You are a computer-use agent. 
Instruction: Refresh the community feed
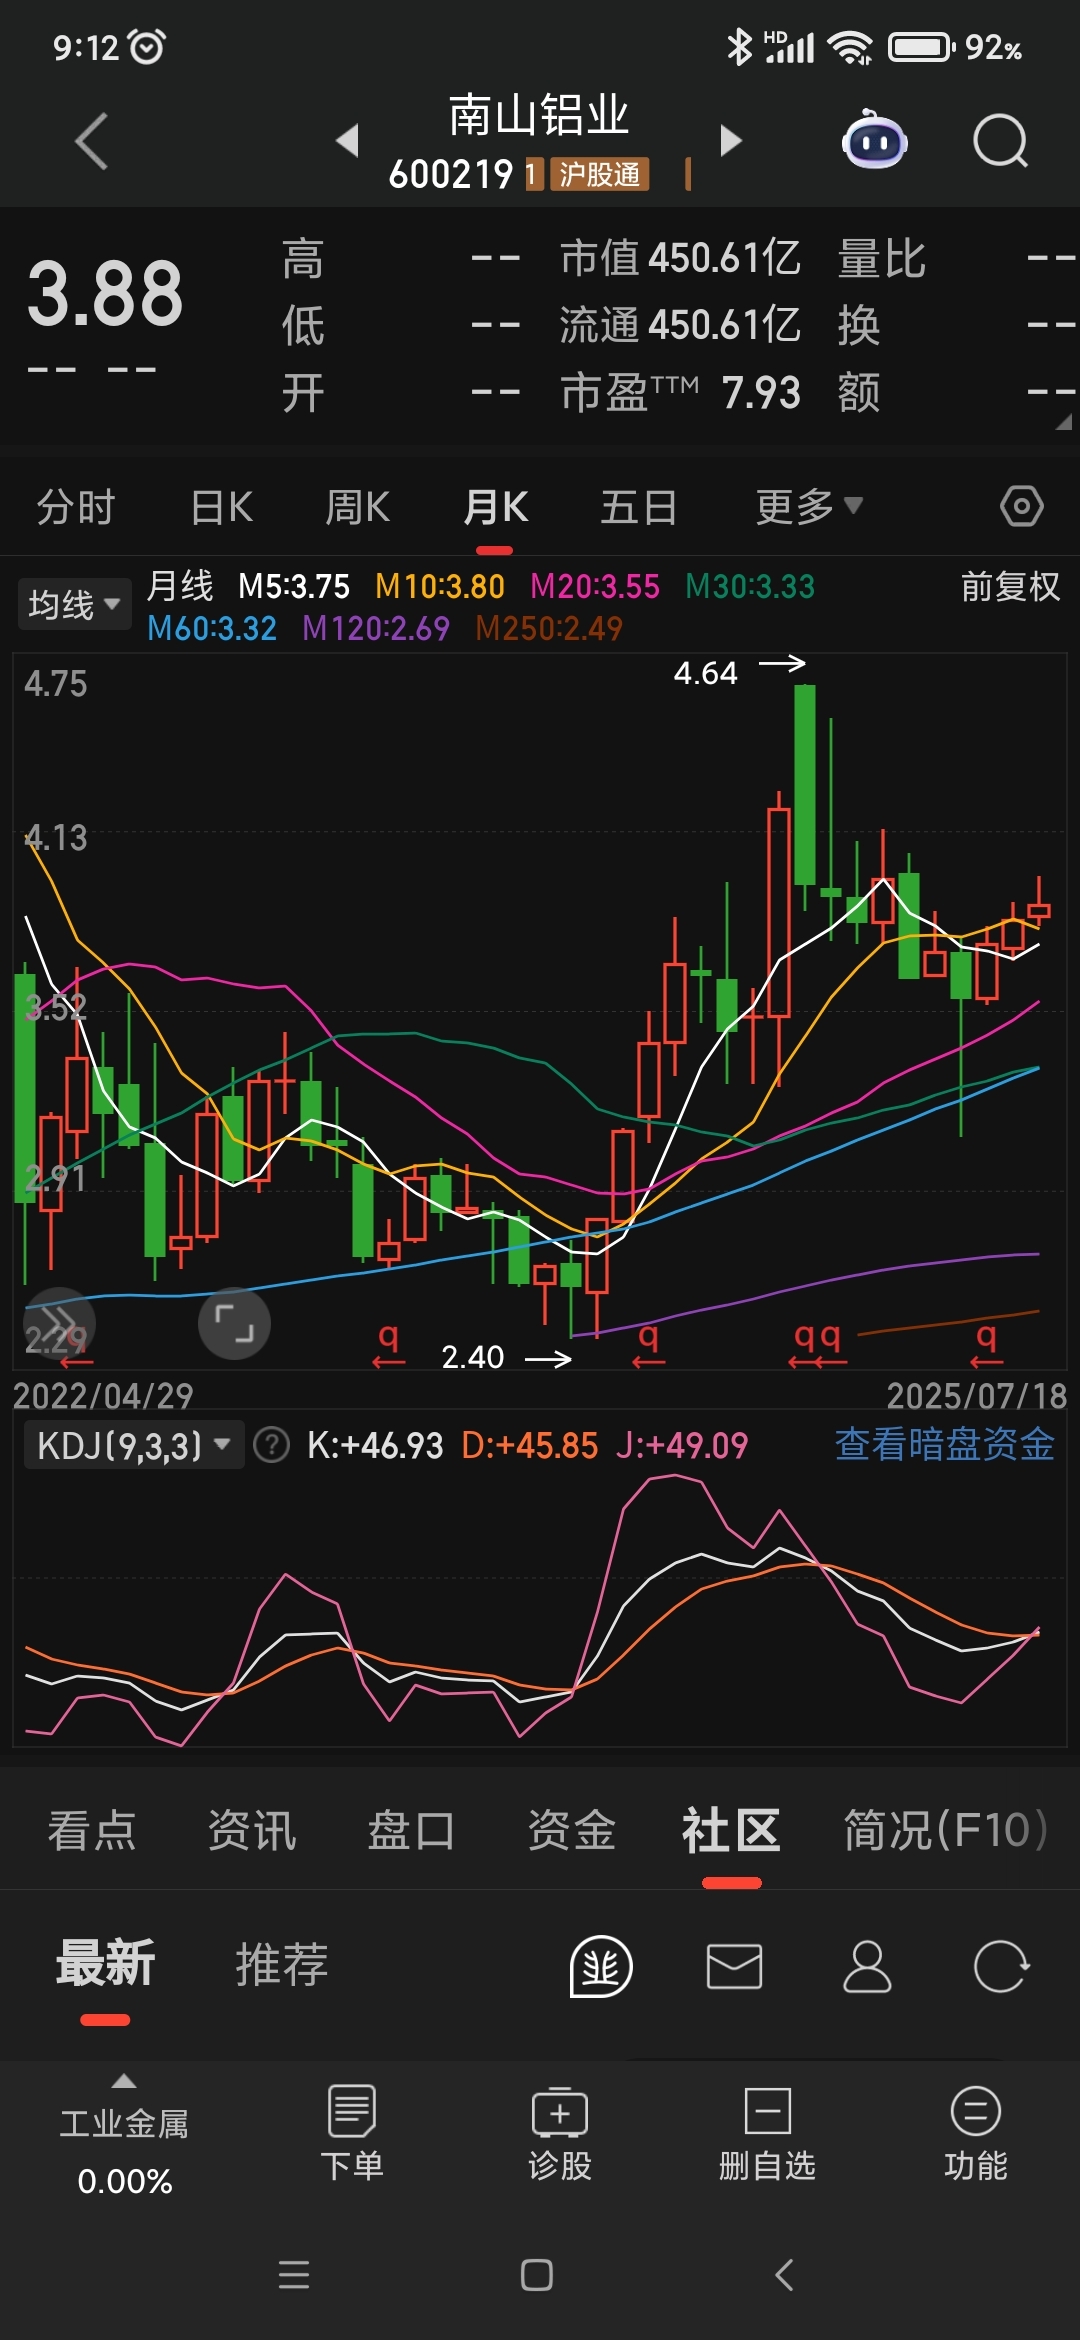point(1001,1966)
